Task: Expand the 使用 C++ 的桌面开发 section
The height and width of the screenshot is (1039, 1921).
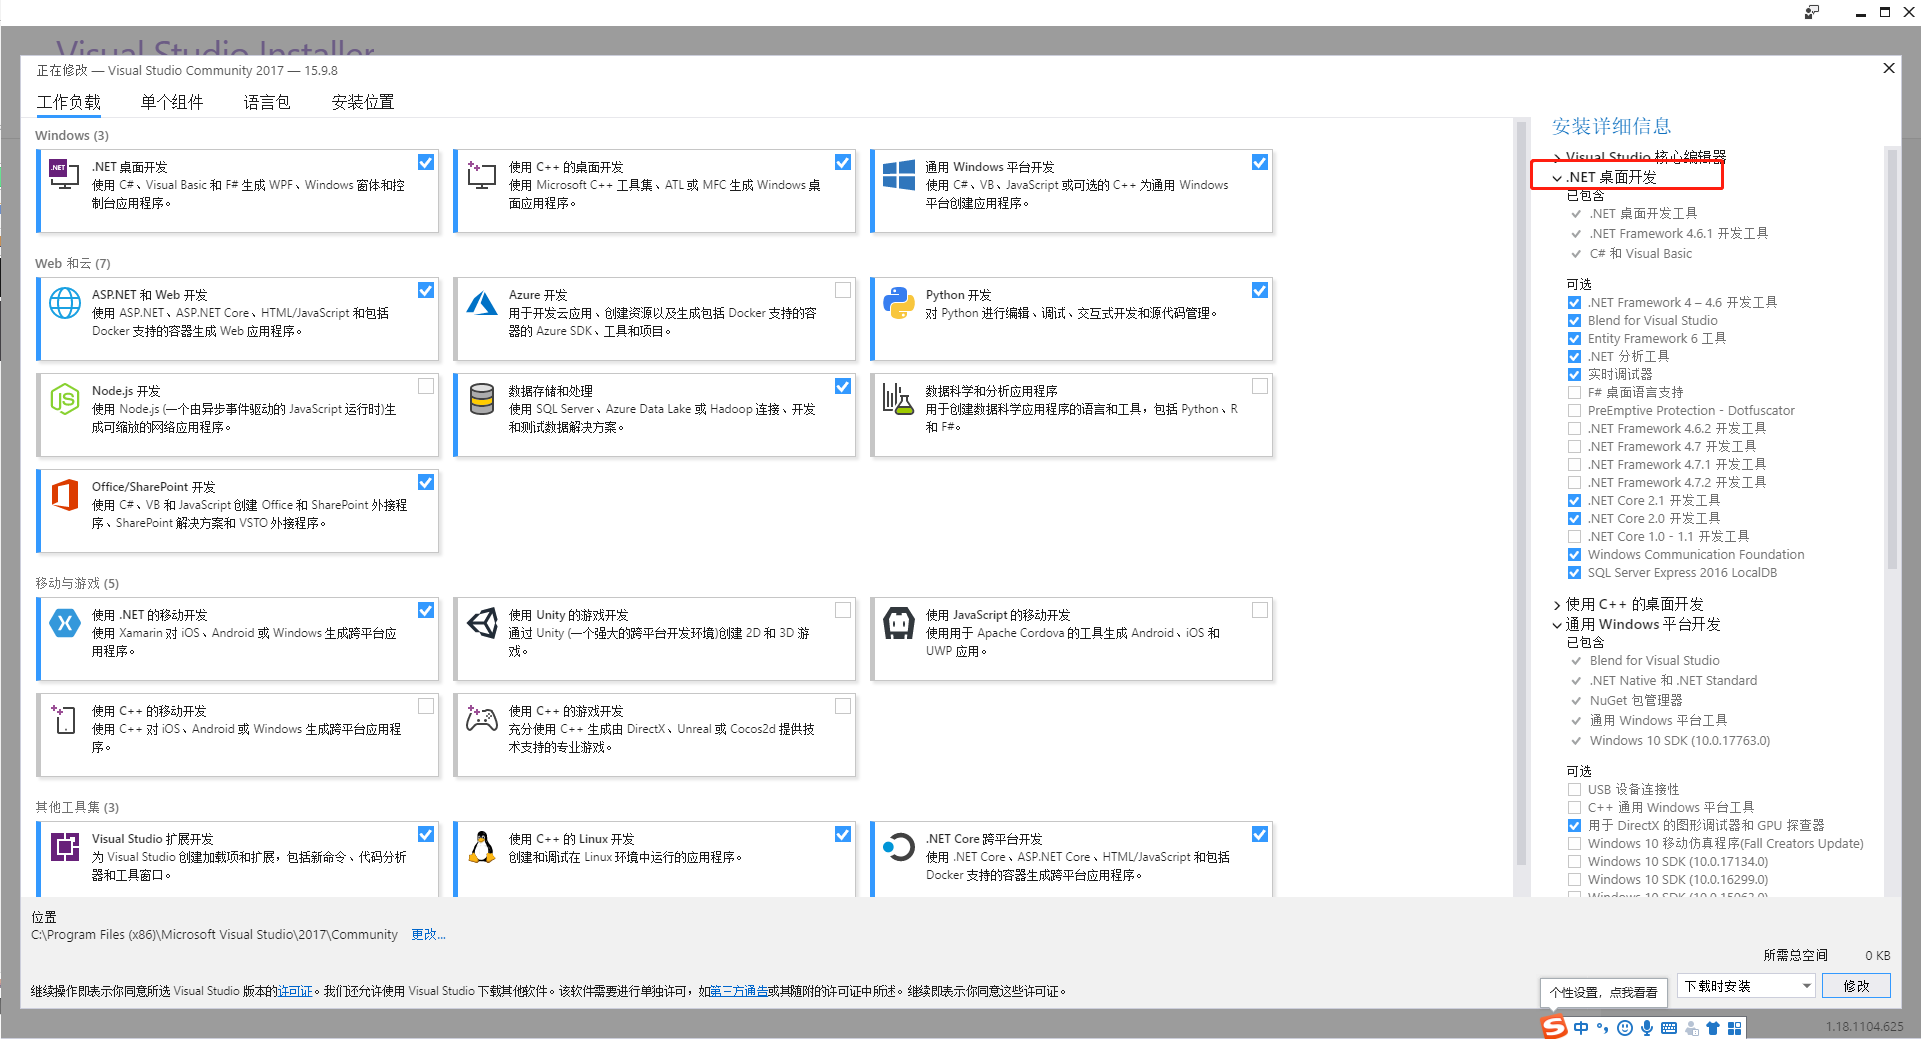Action: tap(1556, 604)
